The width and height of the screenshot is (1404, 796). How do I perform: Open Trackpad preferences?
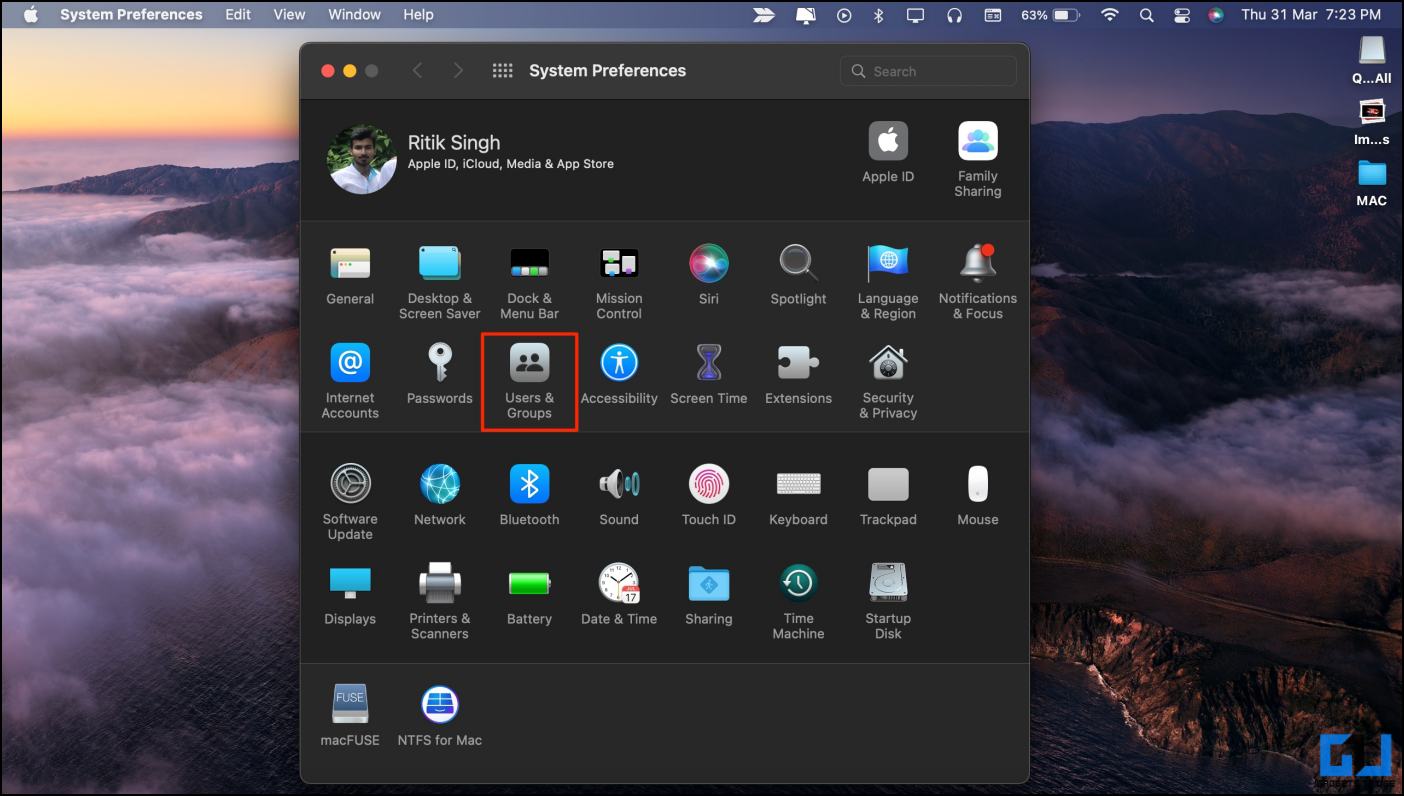[888, 496]
